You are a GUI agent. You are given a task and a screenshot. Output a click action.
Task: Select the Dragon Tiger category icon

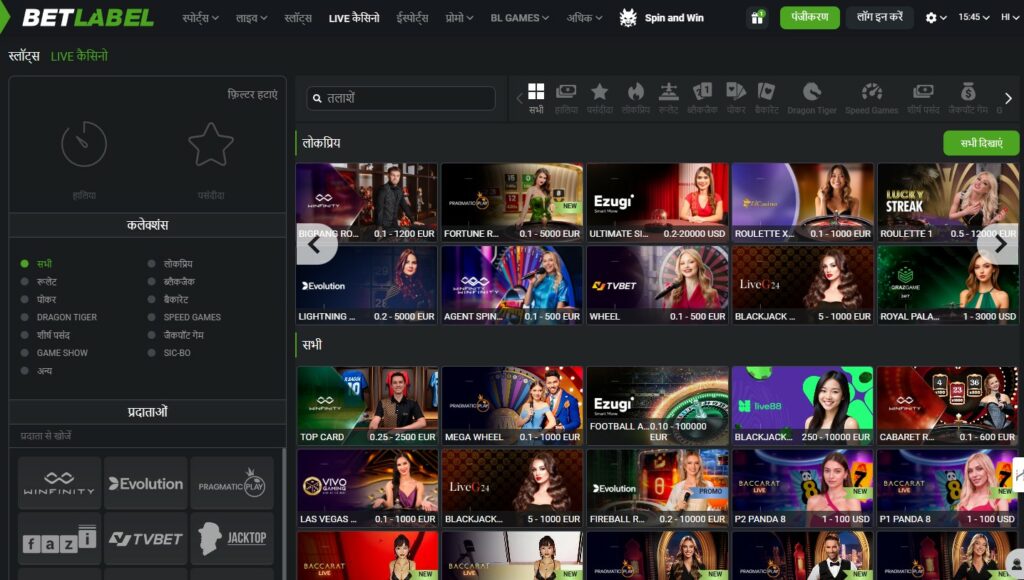[812, 99]
